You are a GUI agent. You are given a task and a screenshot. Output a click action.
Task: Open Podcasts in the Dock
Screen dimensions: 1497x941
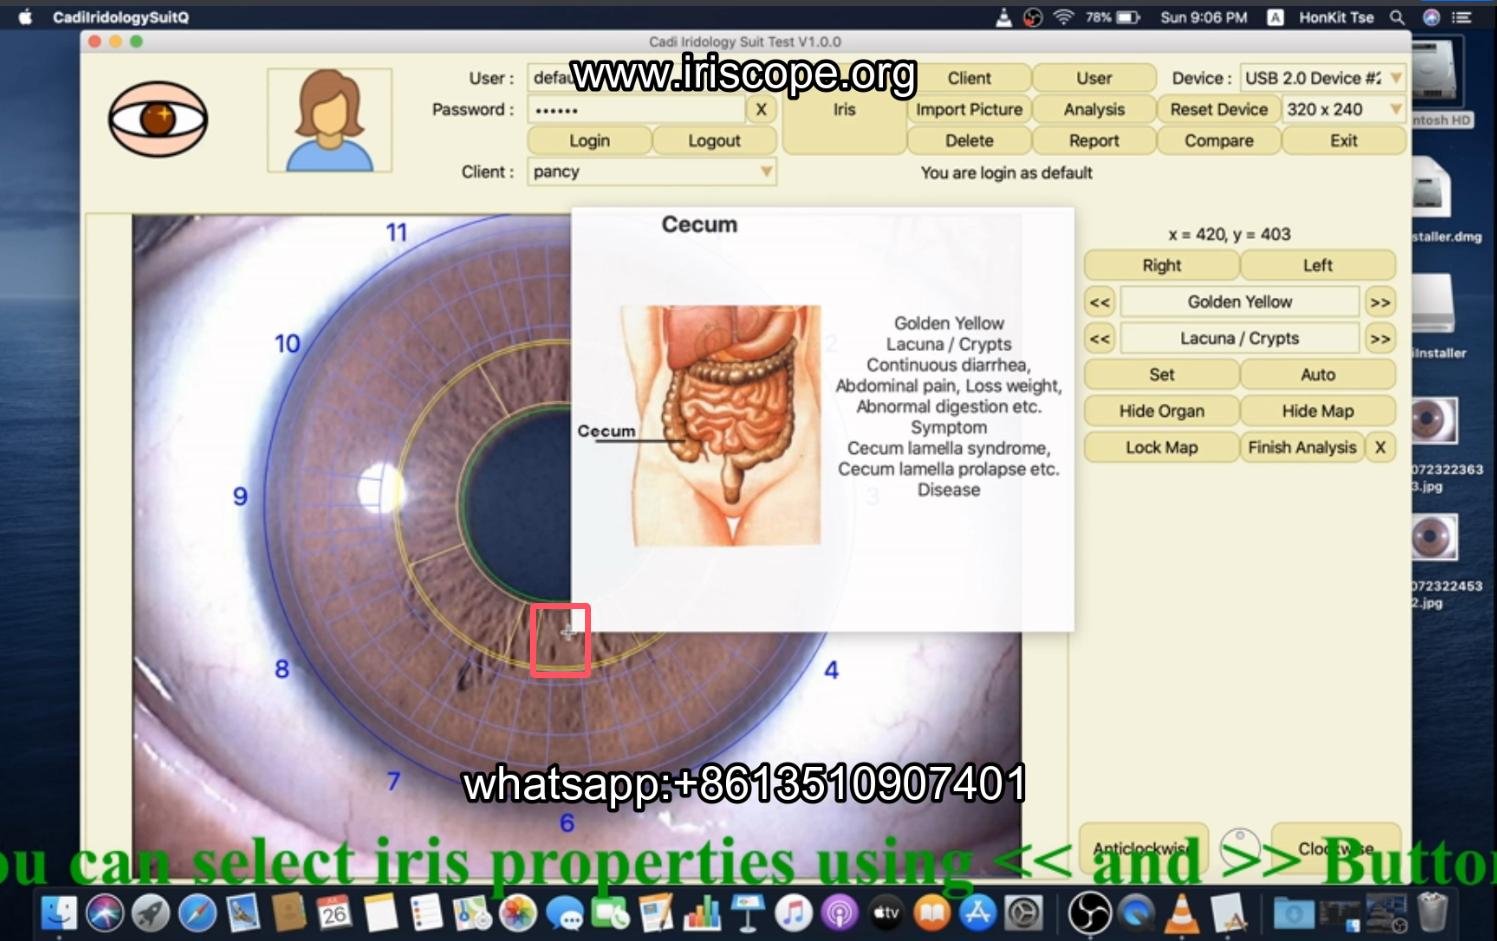(840, 912)
